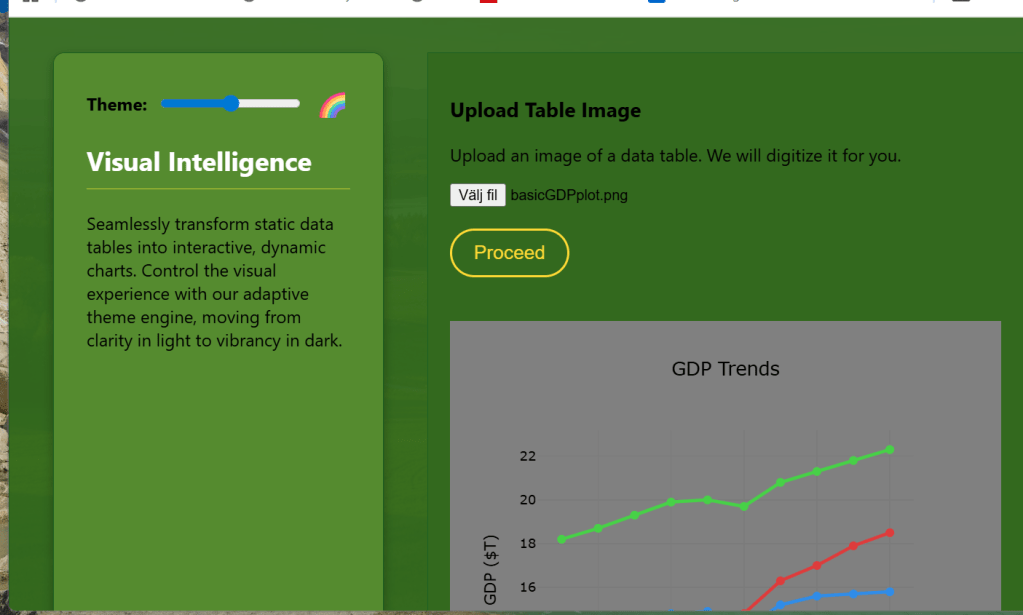Screen dimensions: 1023x615
Task: Click the blue line's rightmost data point
Action: pyautogui.click(x=890, y=592)
